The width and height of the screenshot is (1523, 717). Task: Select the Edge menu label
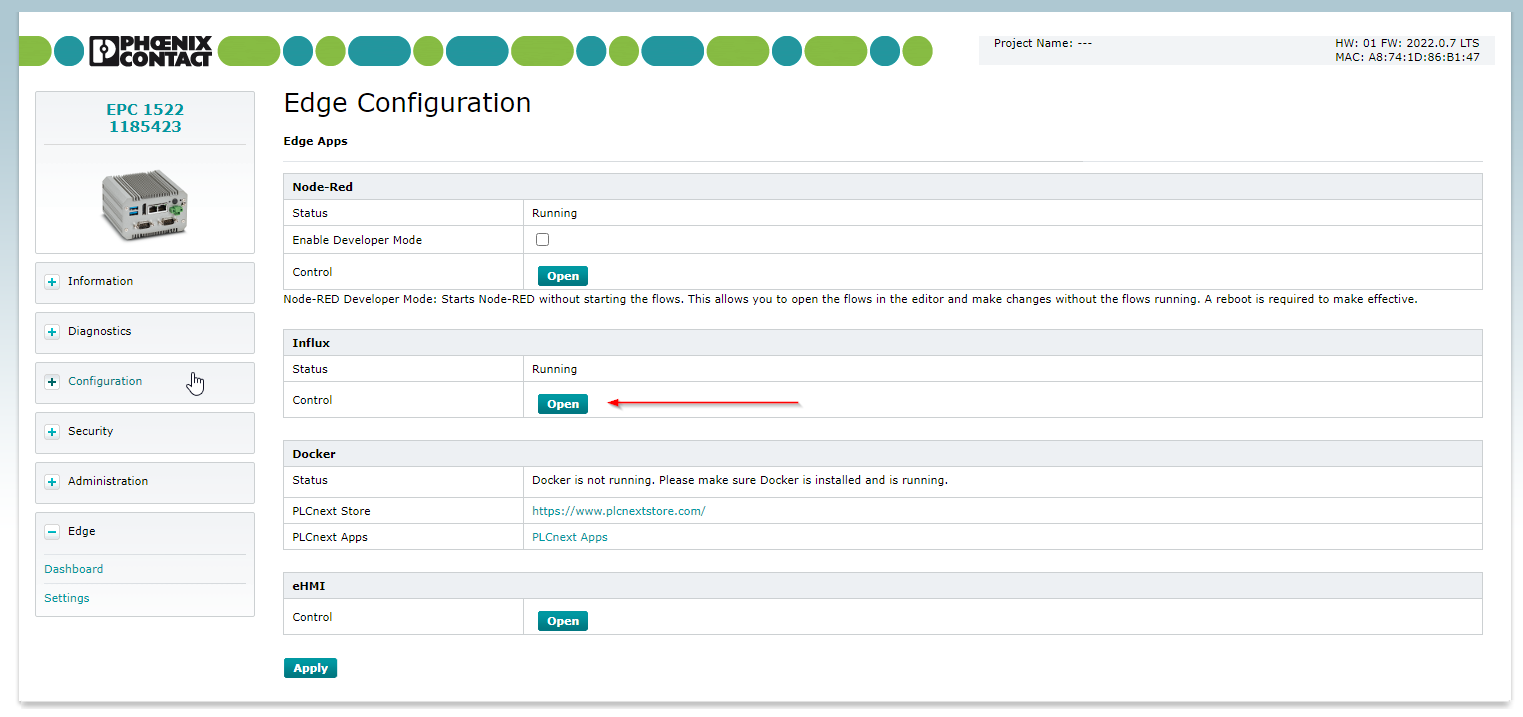(82, 531)
